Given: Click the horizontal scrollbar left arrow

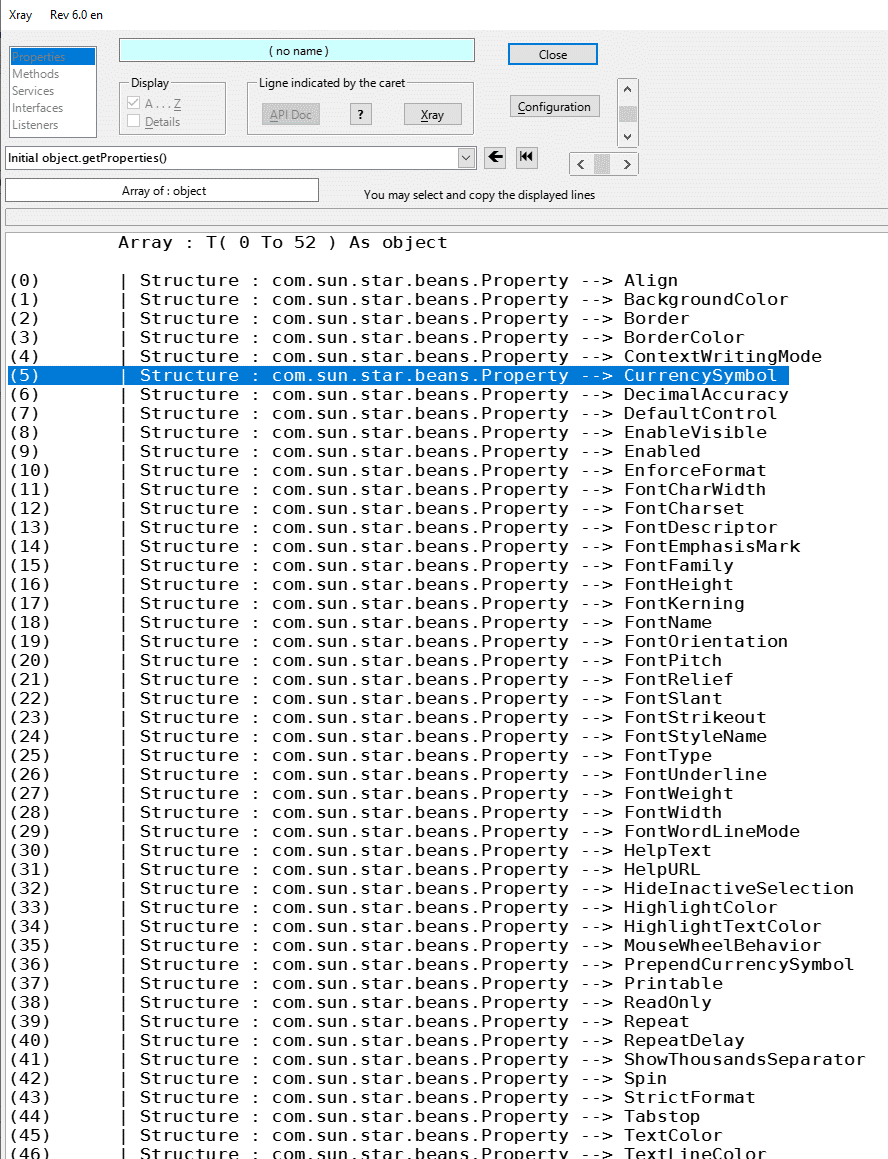Looking at the screenshot, I should point(579,164).
